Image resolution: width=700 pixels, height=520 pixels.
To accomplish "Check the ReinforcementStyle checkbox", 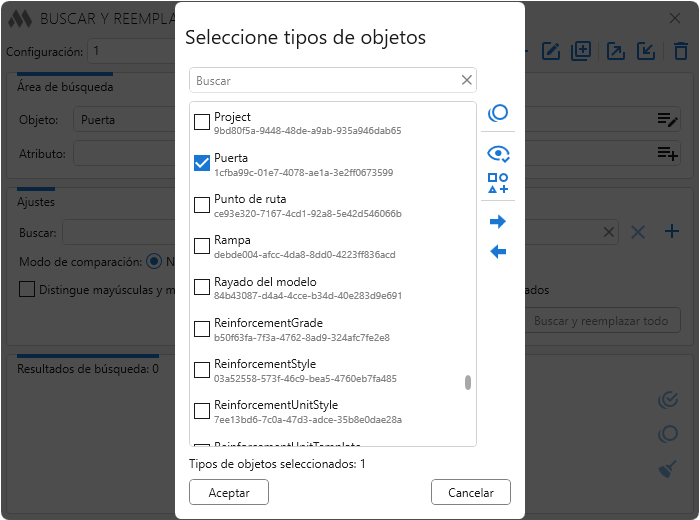I will pos(202,370).
